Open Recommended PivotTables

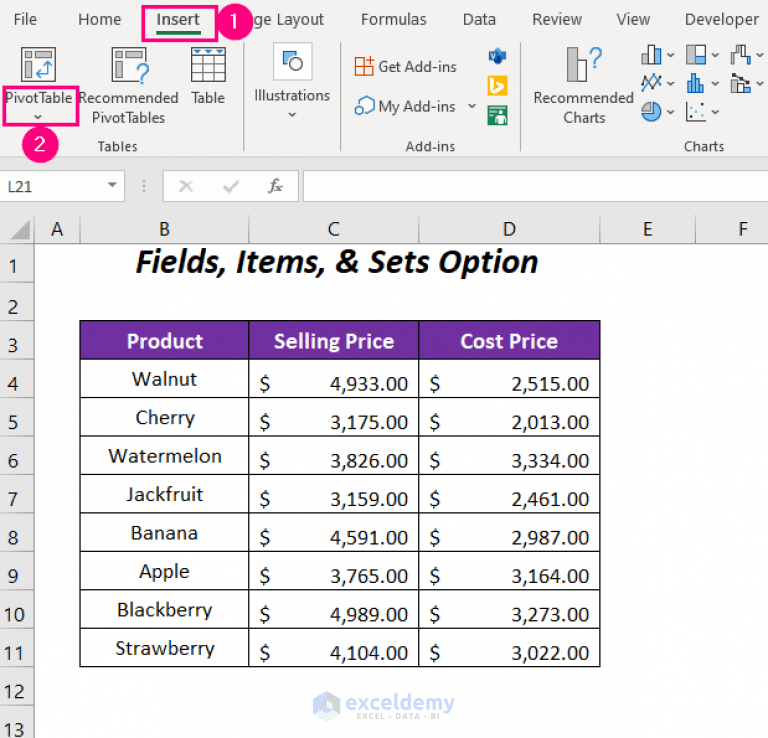click(x=128, y=86)
